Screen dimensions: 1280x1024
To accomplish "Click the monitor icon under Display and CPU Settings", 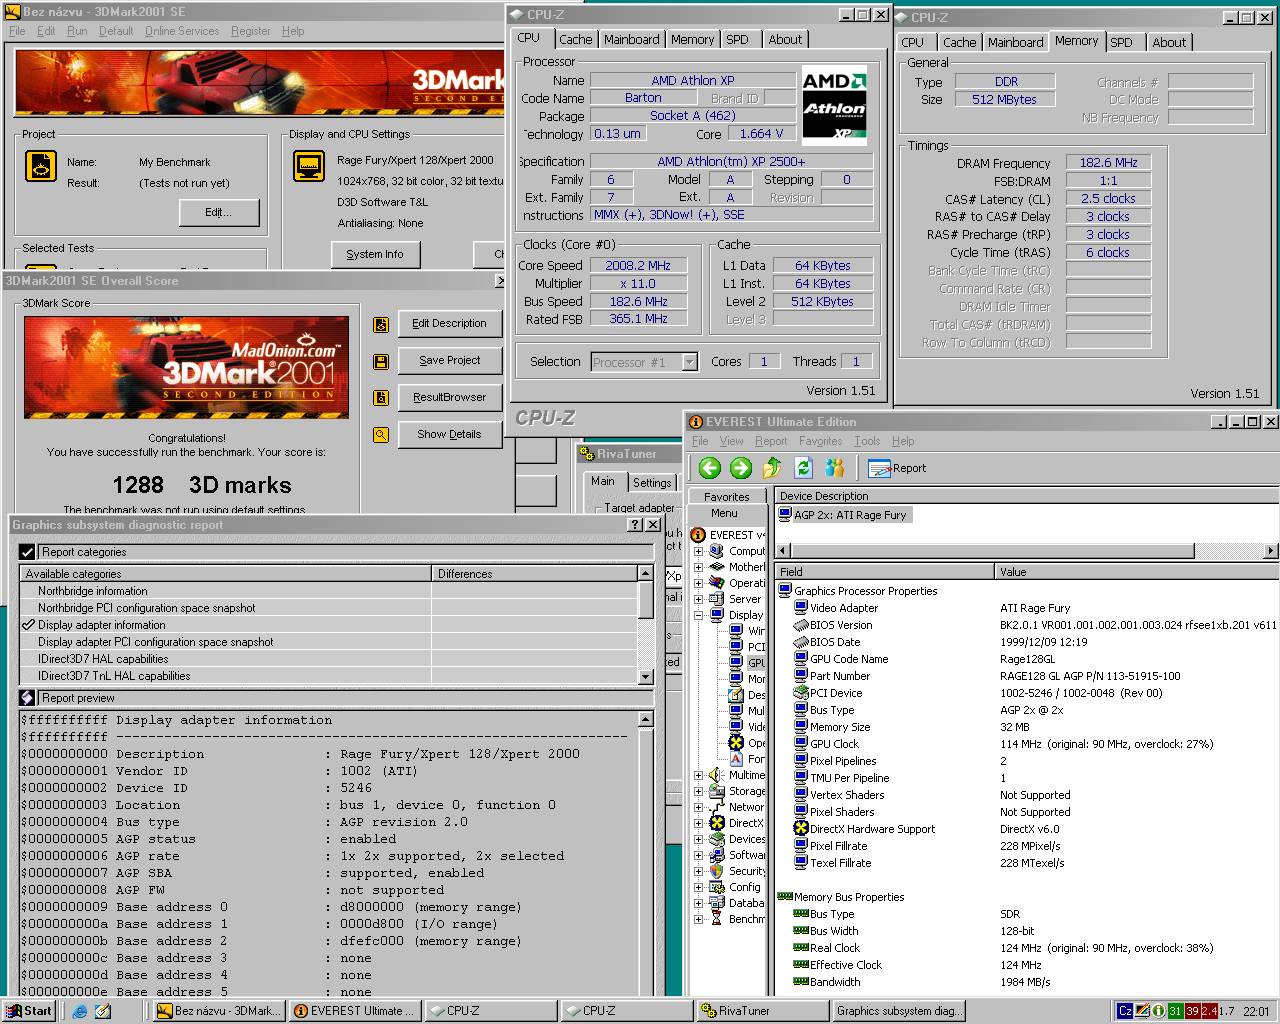I will pyautogui.click(x=309, y=166).
